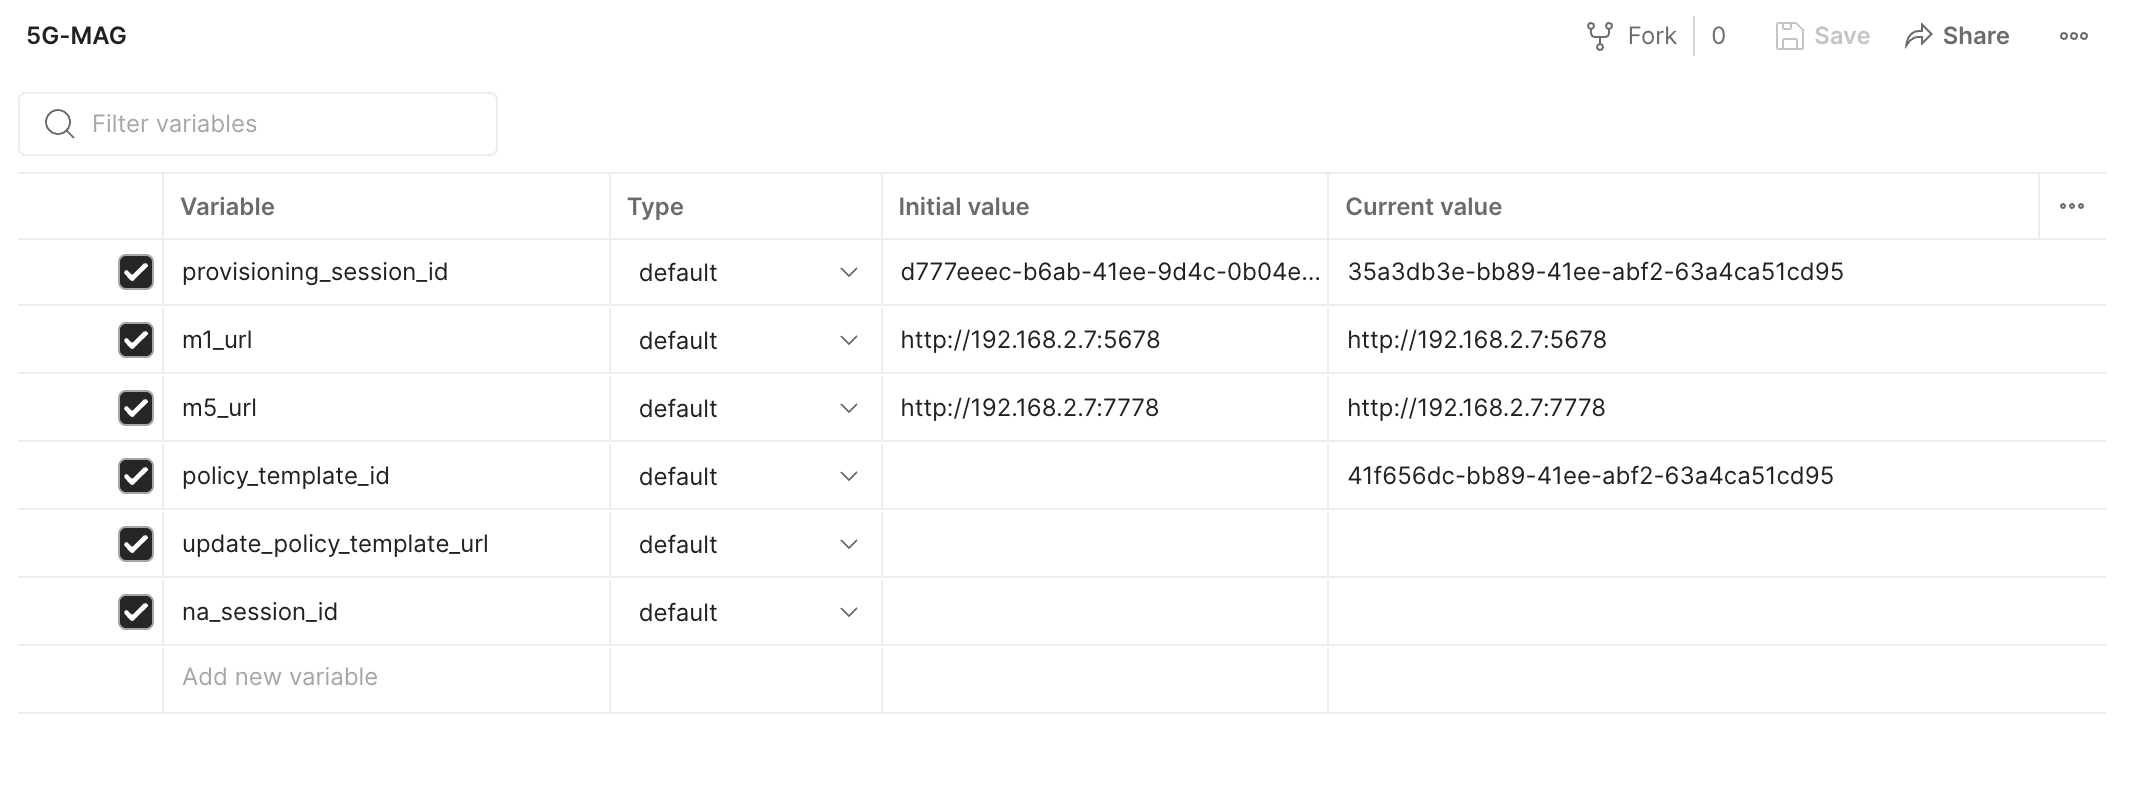
Task: Open type dropdown for update_policy_template_url
Action: click(848, 544)
